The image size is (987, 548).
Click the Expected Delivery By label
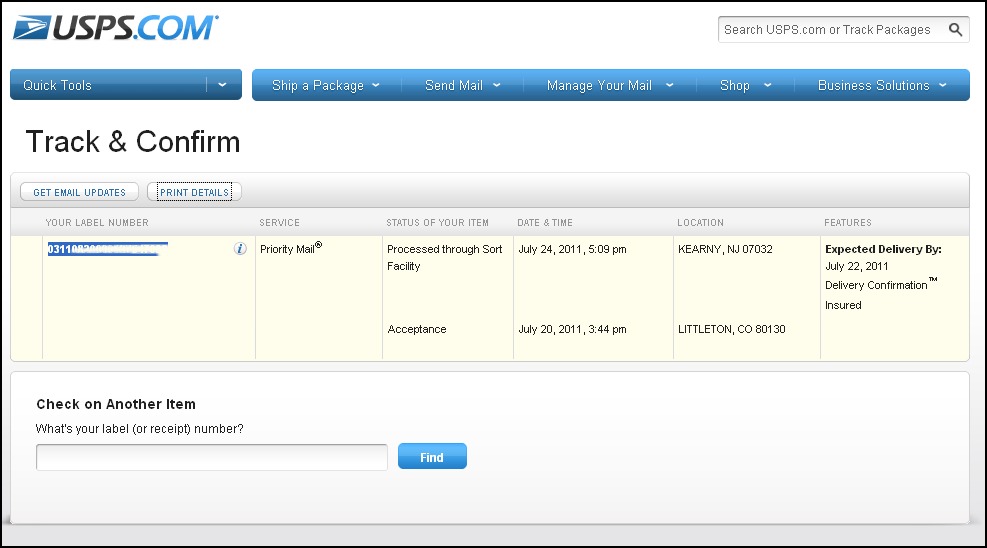coord(883,249)
